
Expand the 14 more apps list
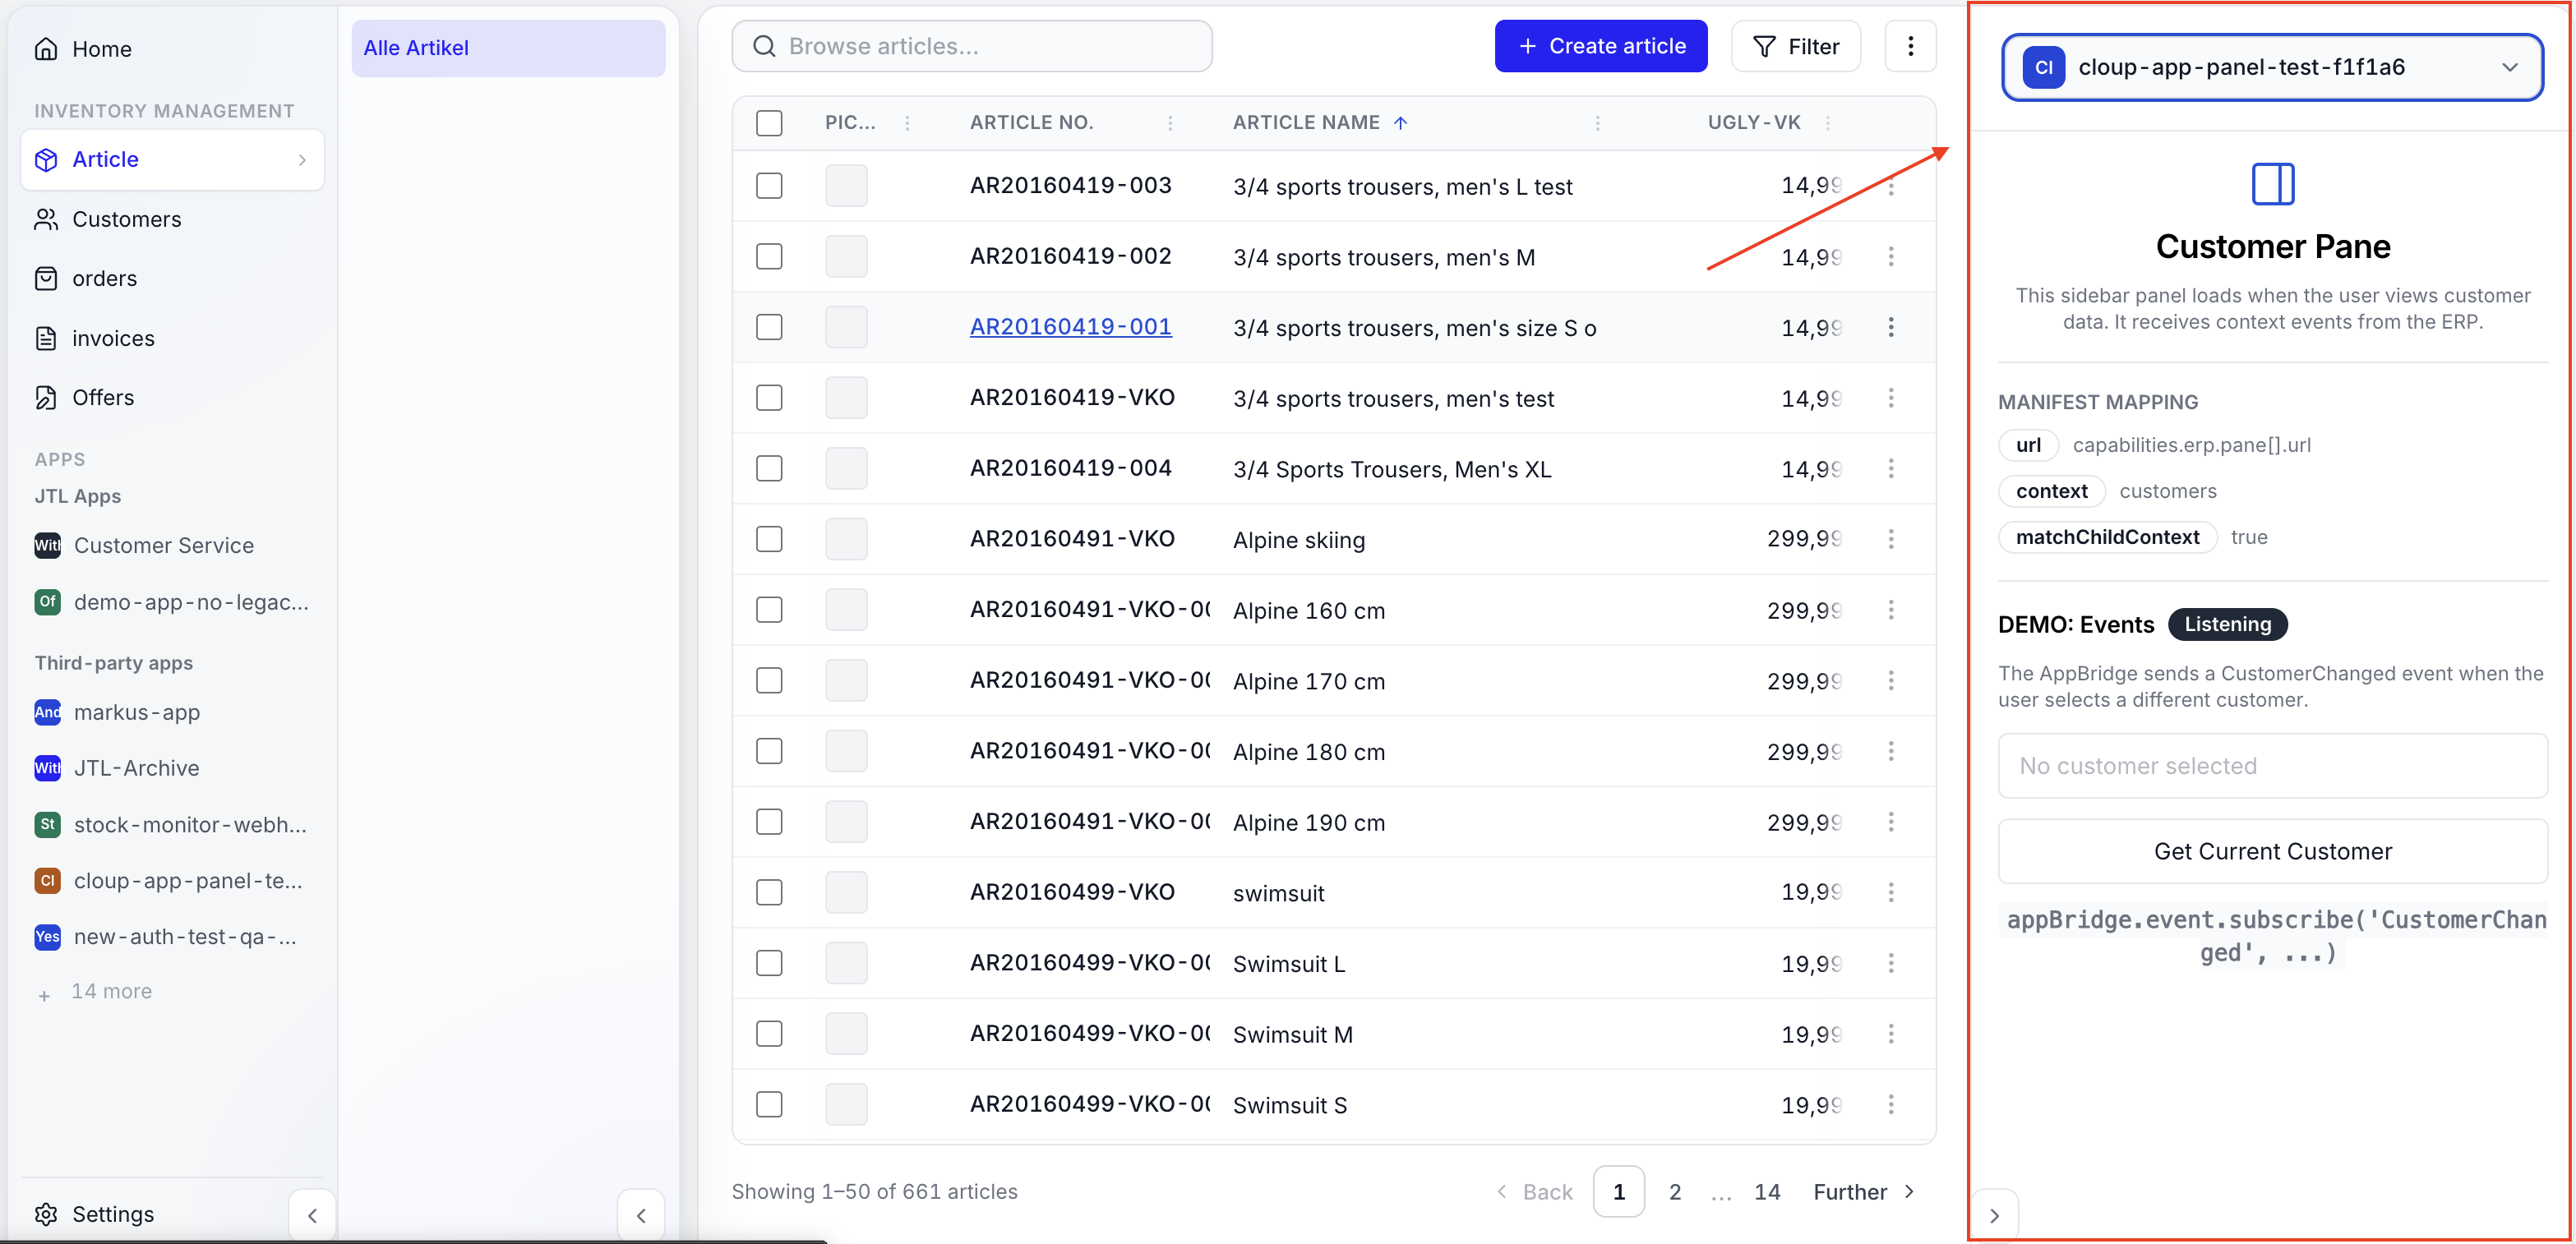(x=94, y=992)
